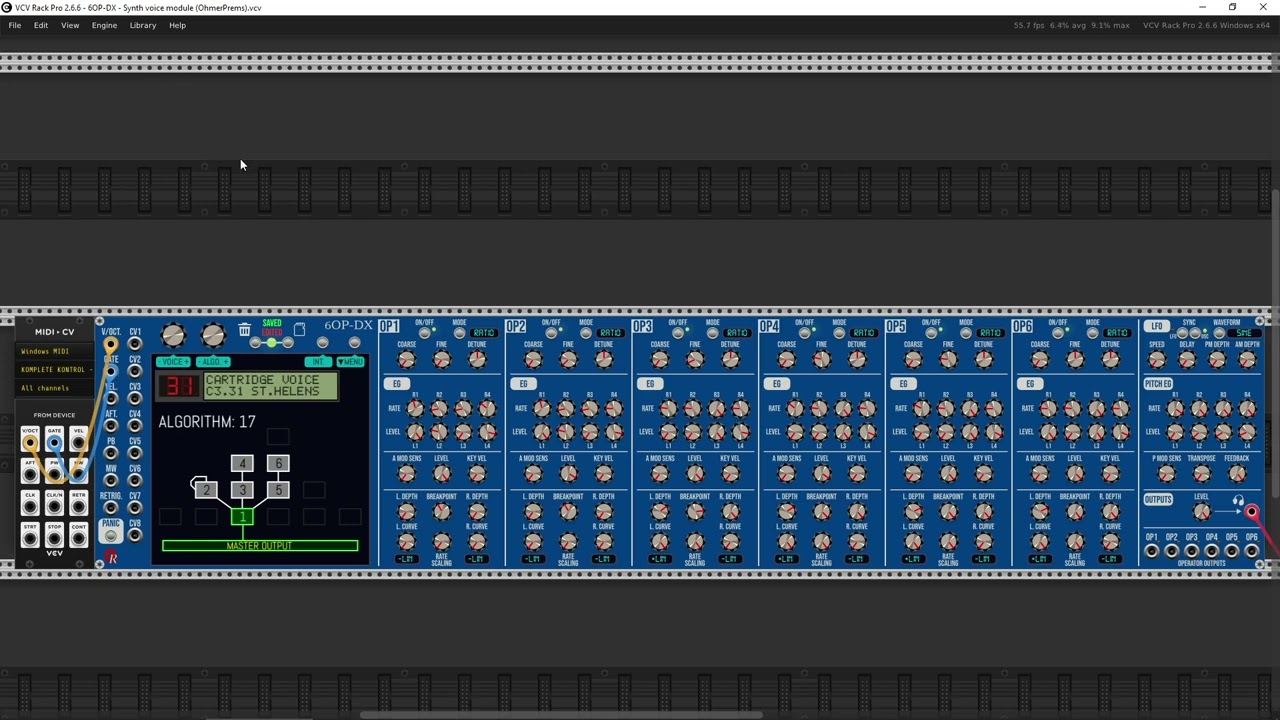Click the CLK output port on MIDI-CV
1280x720 pixels.
coord(30,507)
